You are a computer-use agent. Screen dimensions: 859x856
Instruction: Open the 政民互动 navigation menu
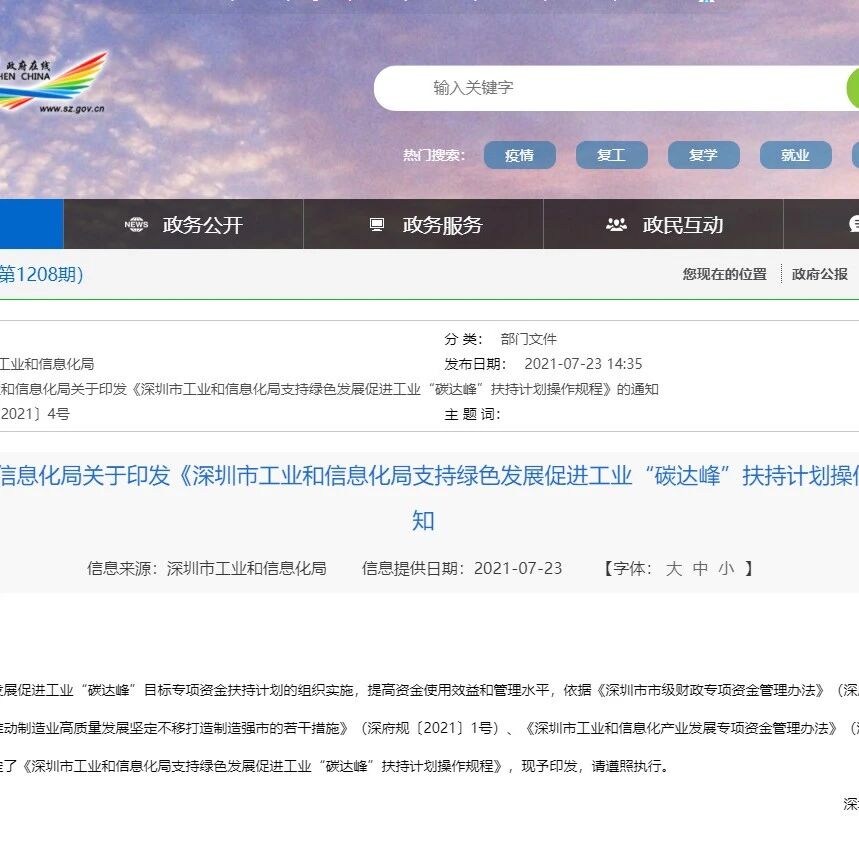click(663, 225)
